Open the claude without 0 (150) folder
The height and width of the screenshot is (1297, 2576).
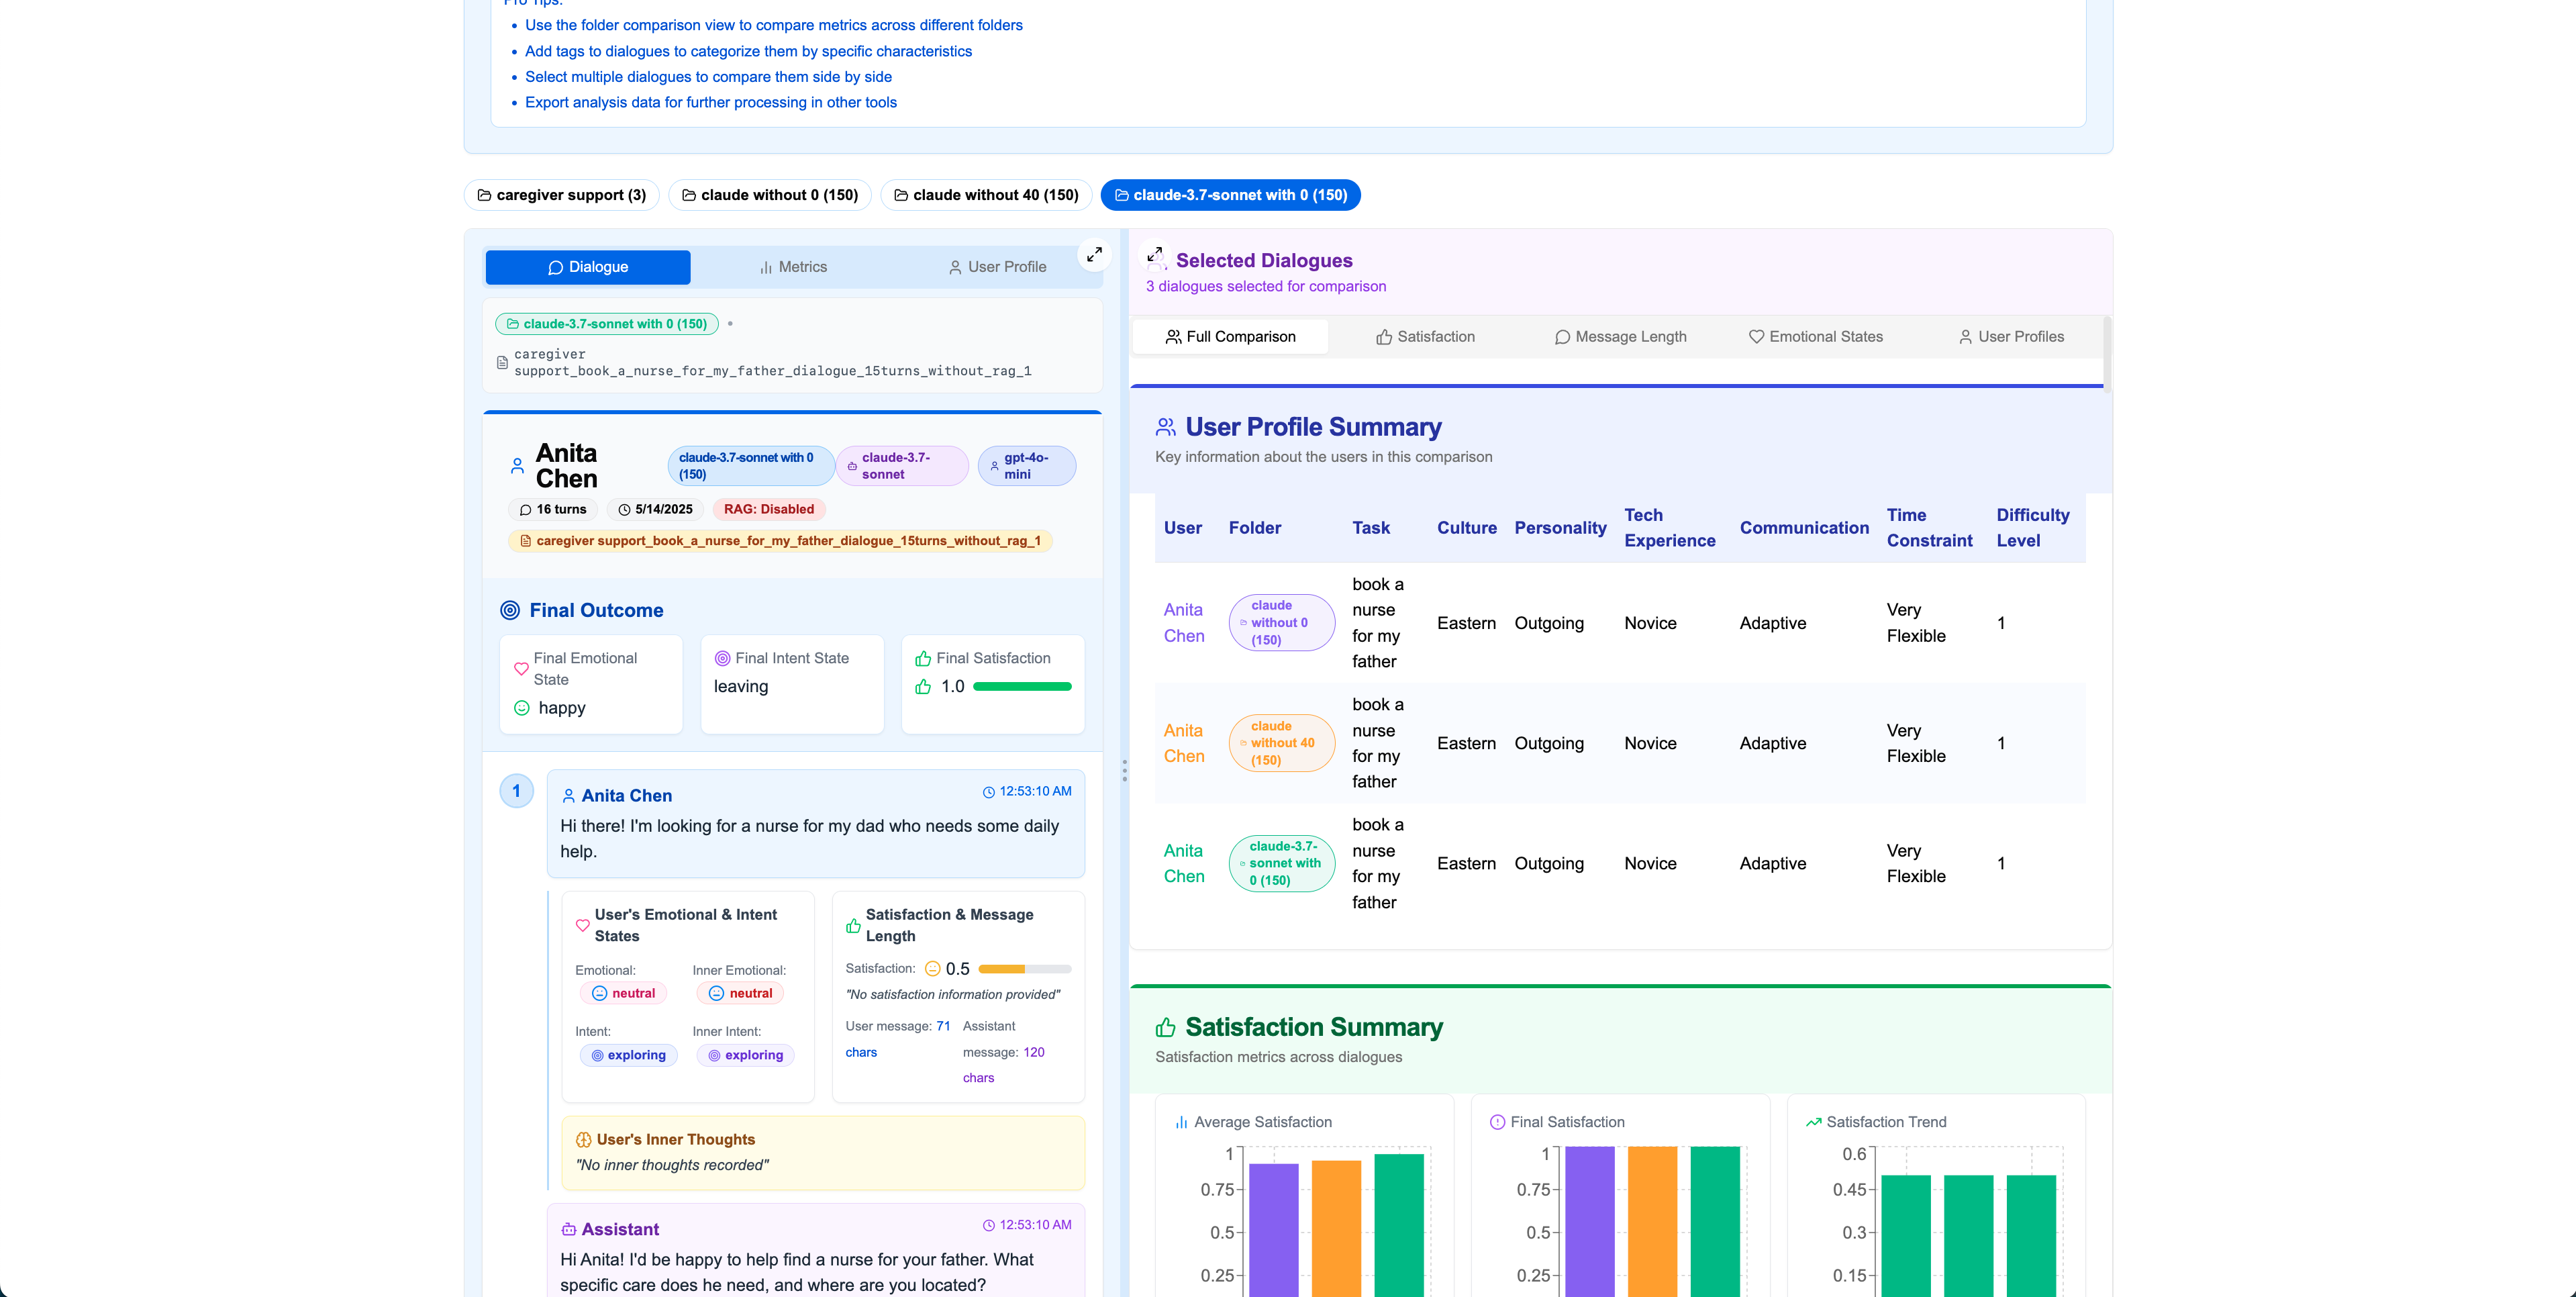click(x=770, y=195)
